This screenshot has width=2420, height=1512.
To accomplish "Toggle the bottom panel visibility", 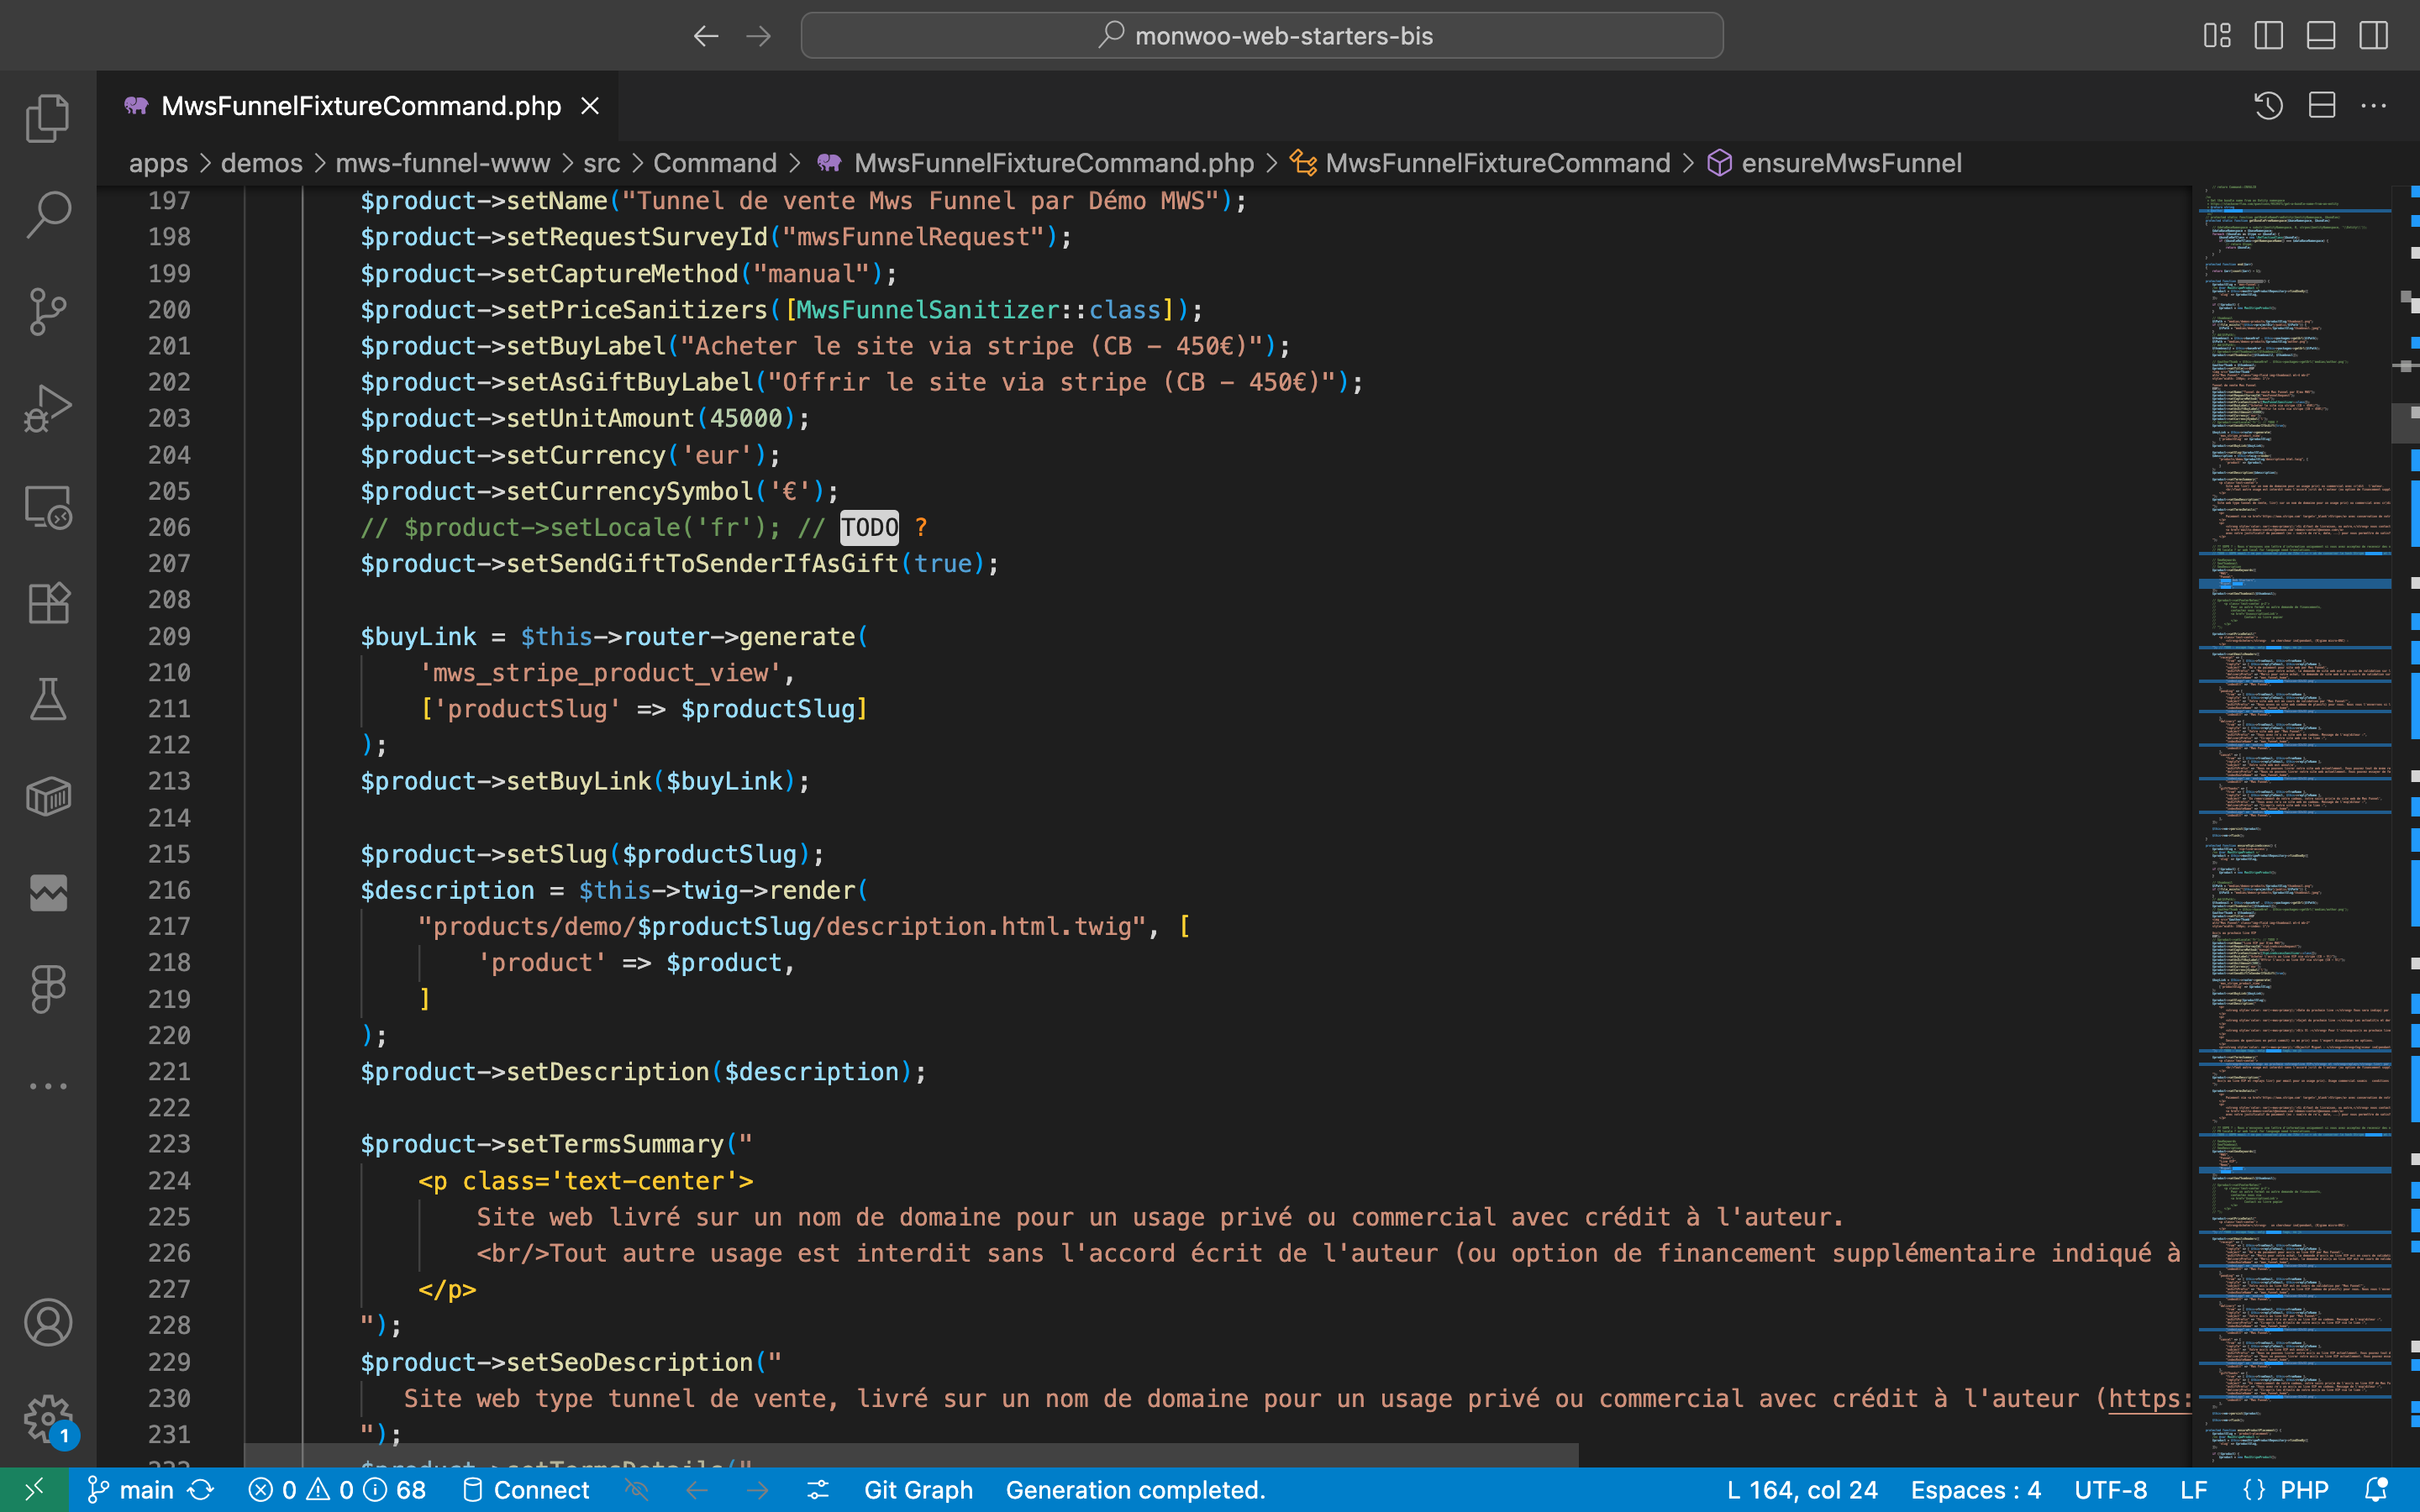I will click(x=2321, y=36).
